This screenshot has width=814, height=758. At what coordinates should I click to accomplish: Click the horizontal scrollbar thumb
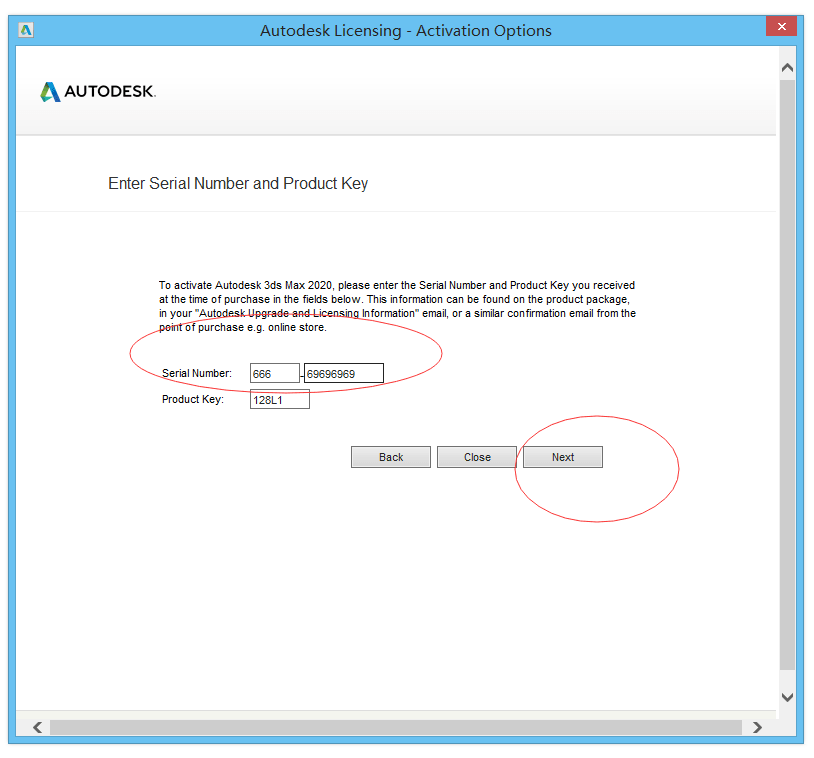[396, 727]
